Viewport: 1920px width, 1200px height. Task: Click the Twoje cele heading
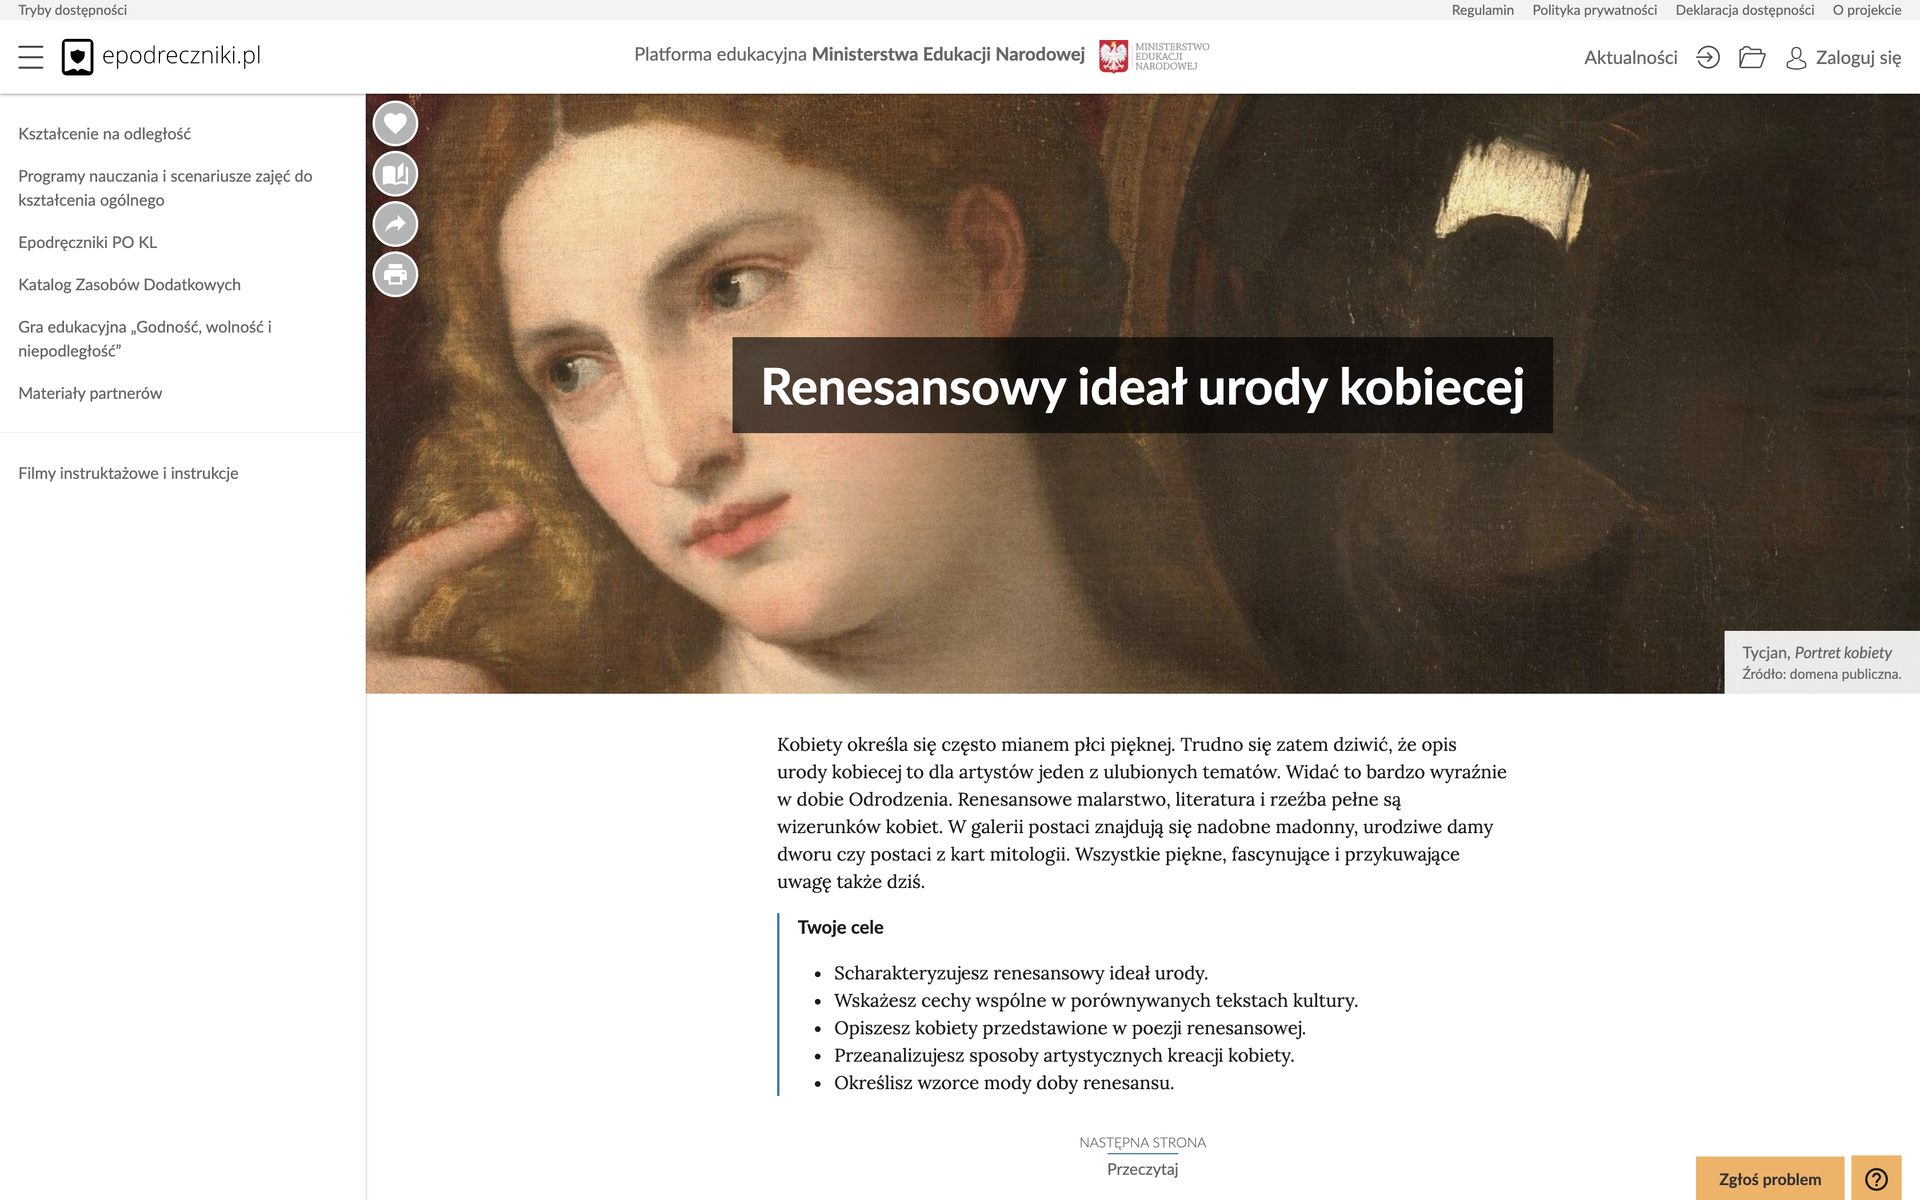840,928
